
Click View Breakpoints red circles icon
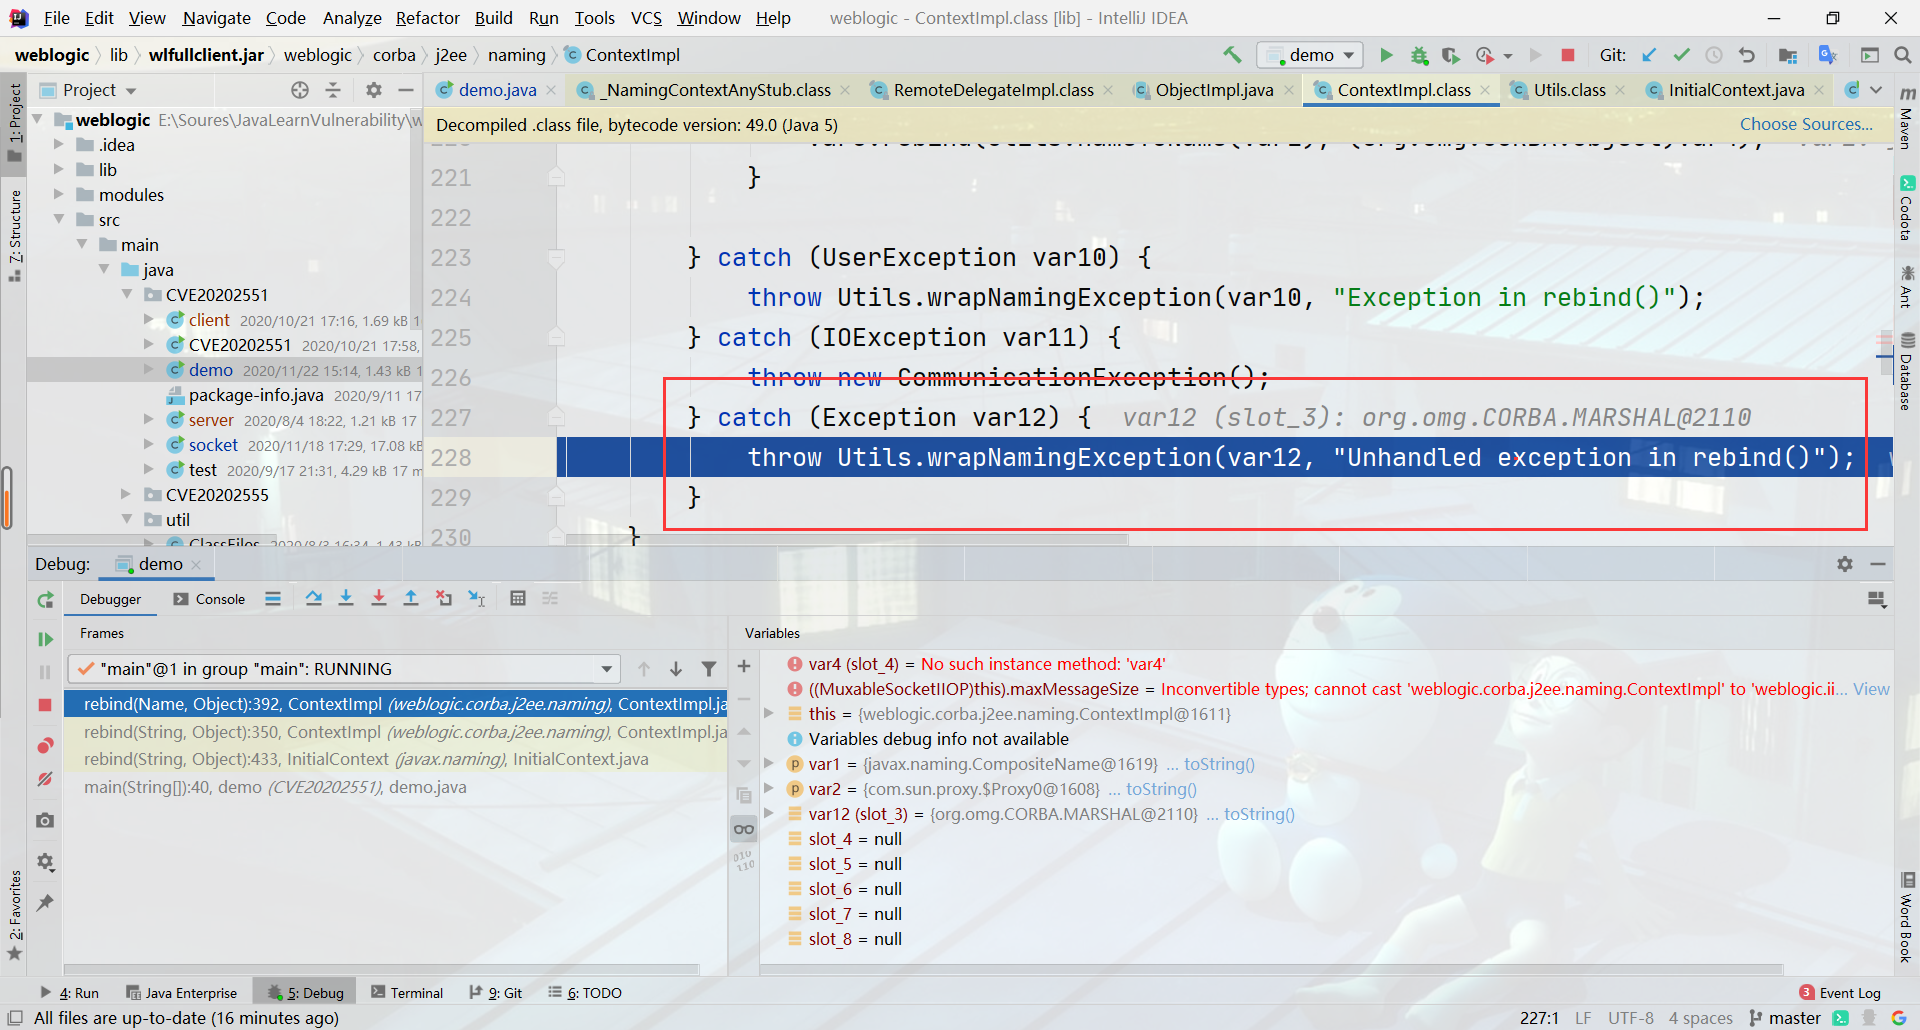pos(45,746)
